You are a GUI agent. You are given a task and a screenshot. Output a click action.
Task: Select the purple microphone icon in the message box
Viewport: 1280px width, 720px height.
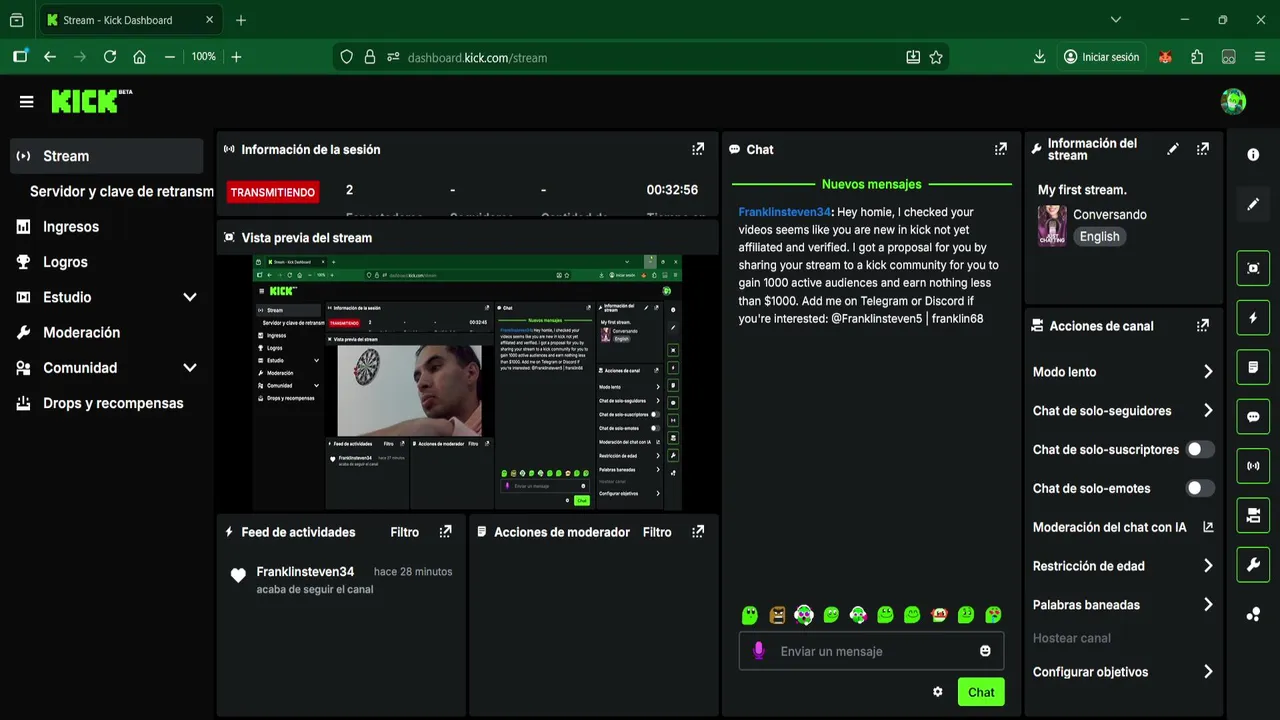pos(759,651)
